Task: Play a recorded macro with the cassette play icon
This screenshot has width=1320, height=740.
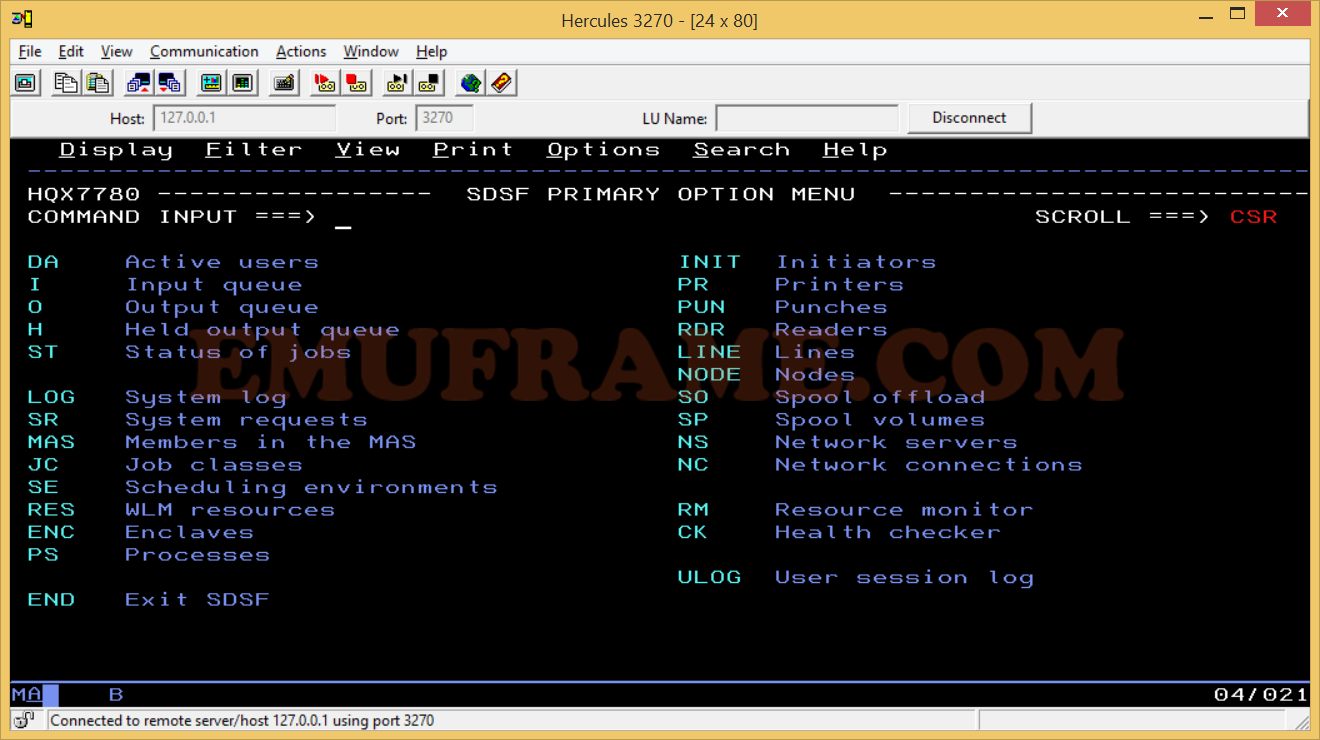Action: point(325,82)
